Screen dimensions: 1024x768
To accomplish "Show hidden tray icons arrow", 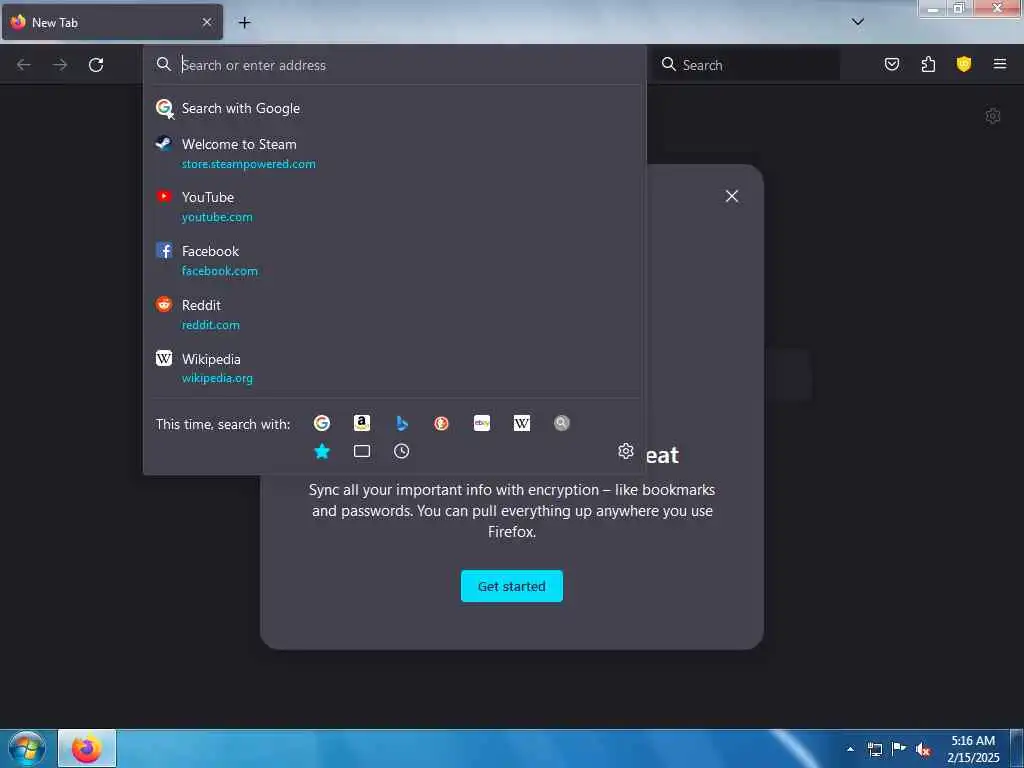I will 850,749.
